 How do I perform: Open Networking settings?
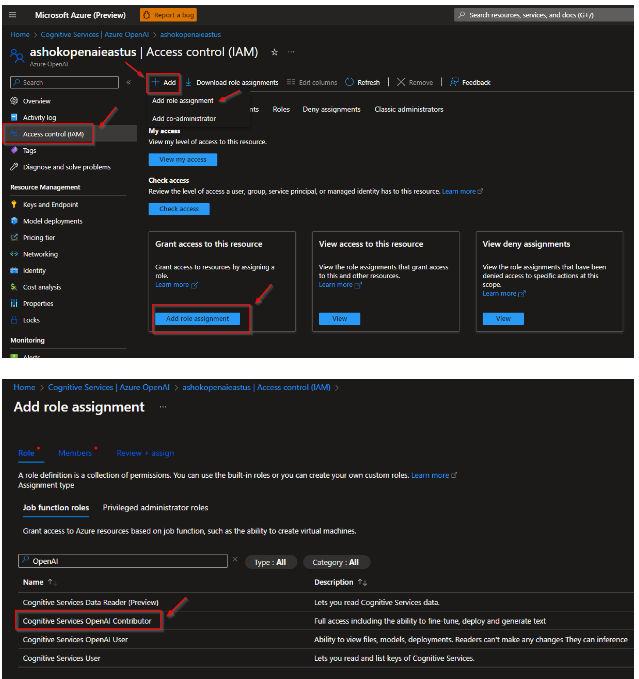point(40,254)
